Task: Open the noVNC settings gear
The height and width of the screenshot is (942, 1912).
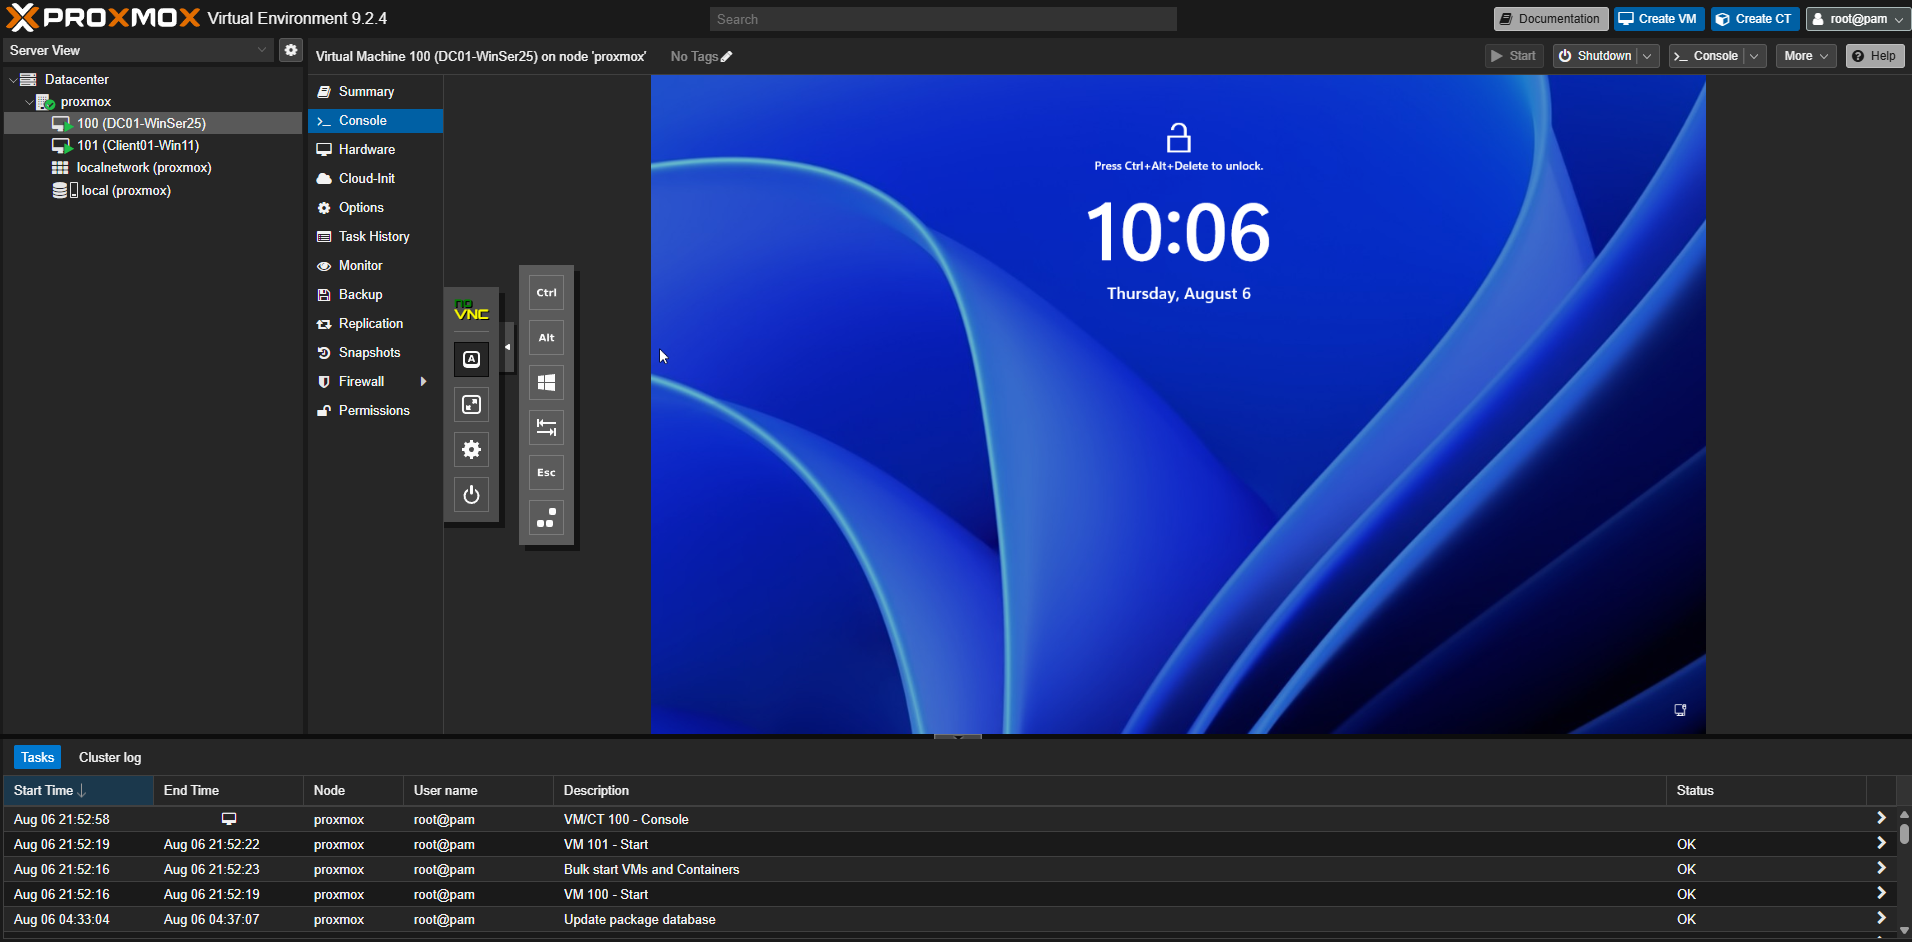Action: [471, 450]
